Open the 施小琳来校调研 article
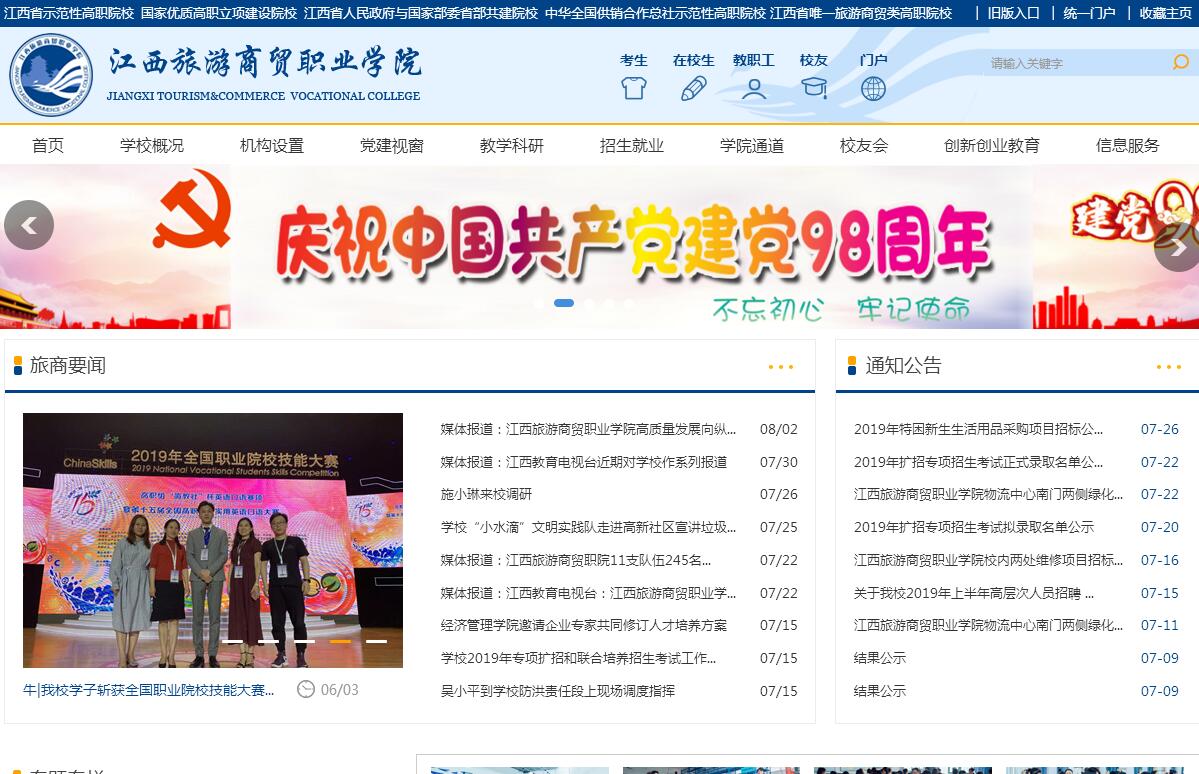Viewport: 1199px width, 774px height. 486,494
